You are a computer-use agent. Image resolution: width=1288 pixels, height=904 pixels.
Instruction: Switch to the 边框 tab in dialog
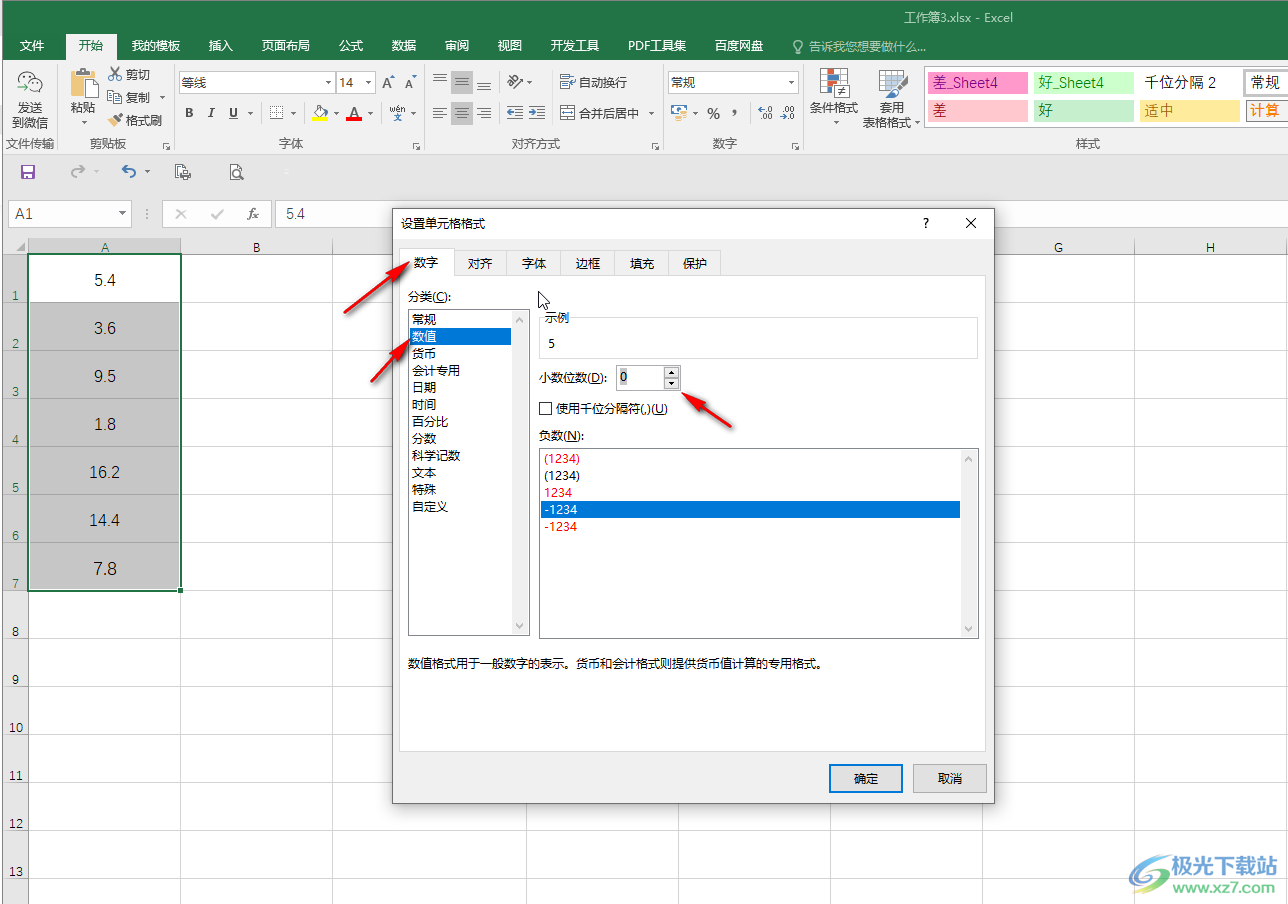click(x=588, y=264)
